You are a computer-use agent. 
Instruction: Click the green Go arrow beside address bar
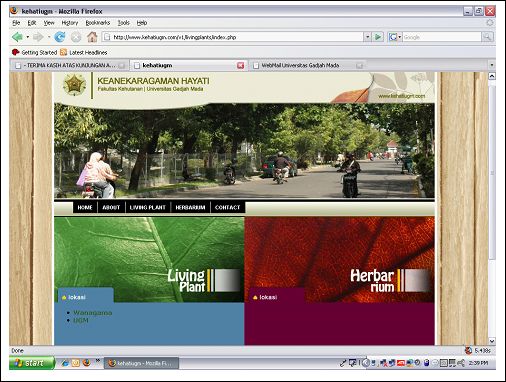(378, 37)
